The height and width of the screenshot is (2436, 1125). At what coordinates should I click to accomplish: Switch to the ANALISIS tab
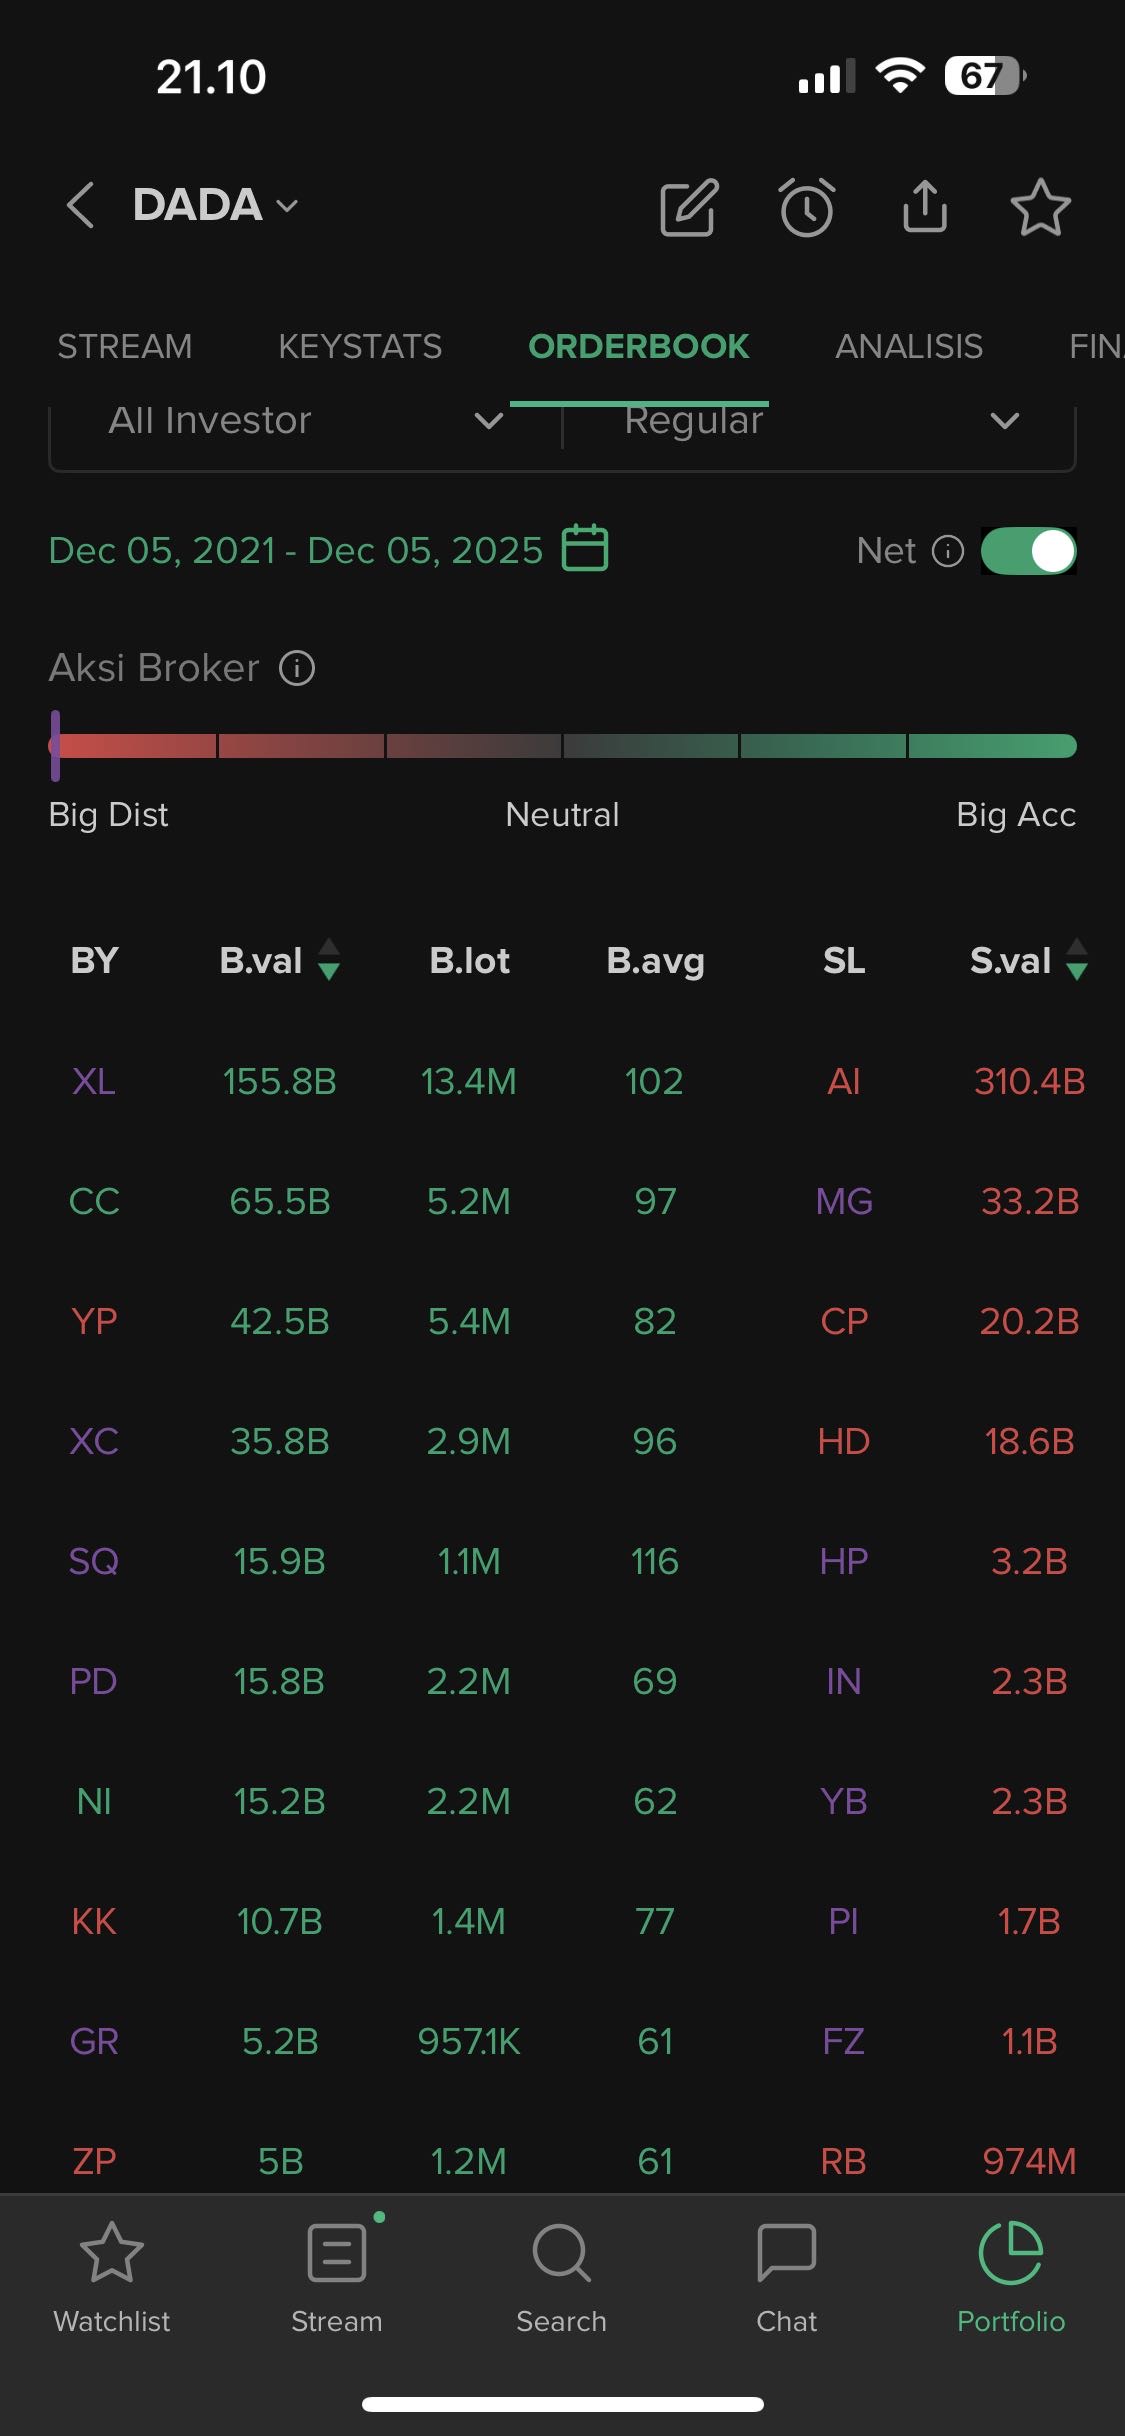coord(908,346)
